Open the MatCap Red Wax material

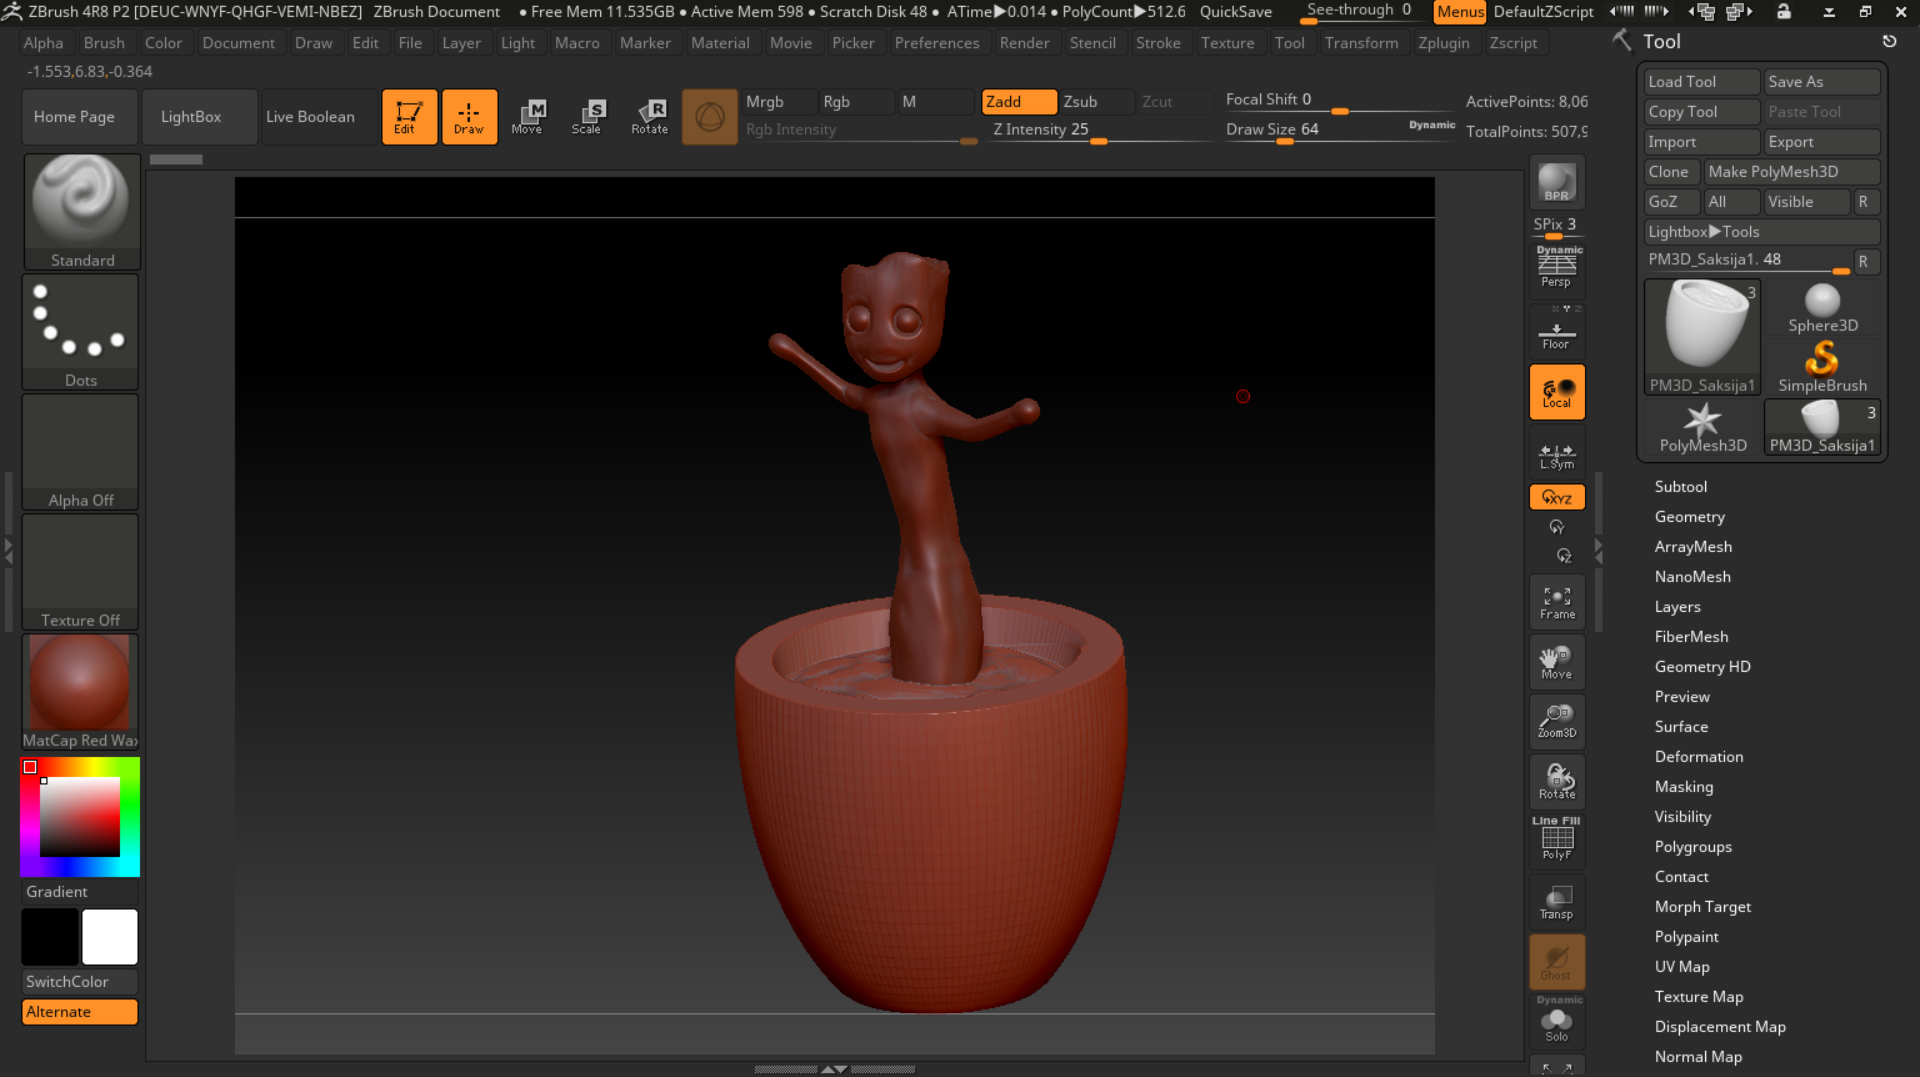click(x=81, y=691)
